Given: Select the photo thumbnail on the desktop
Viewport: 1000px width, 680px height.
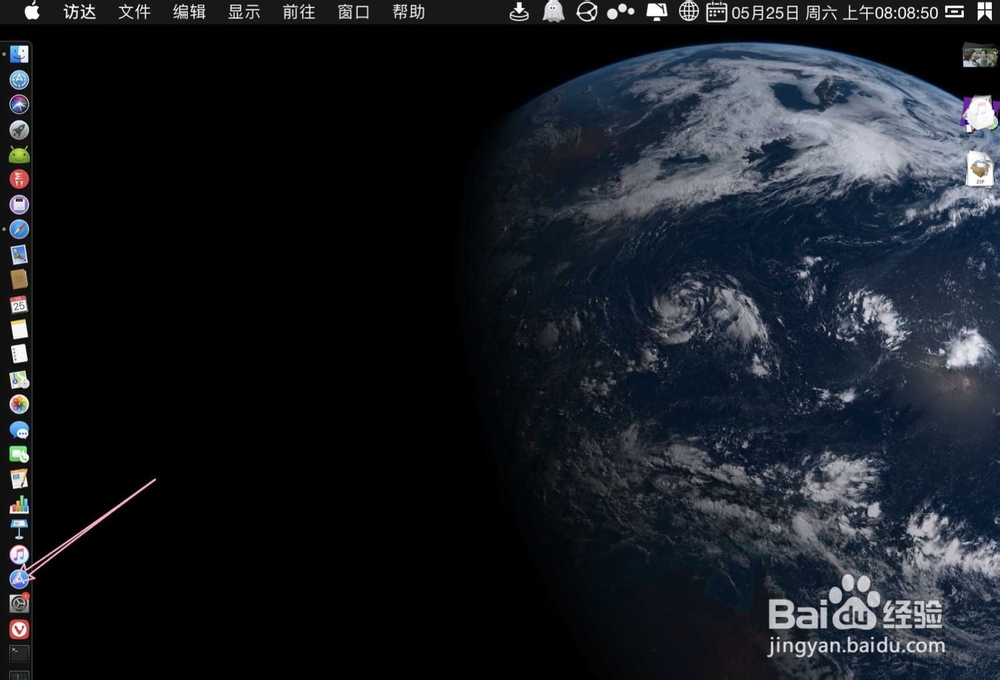Looking at the screenshot, I should point(979,56).
